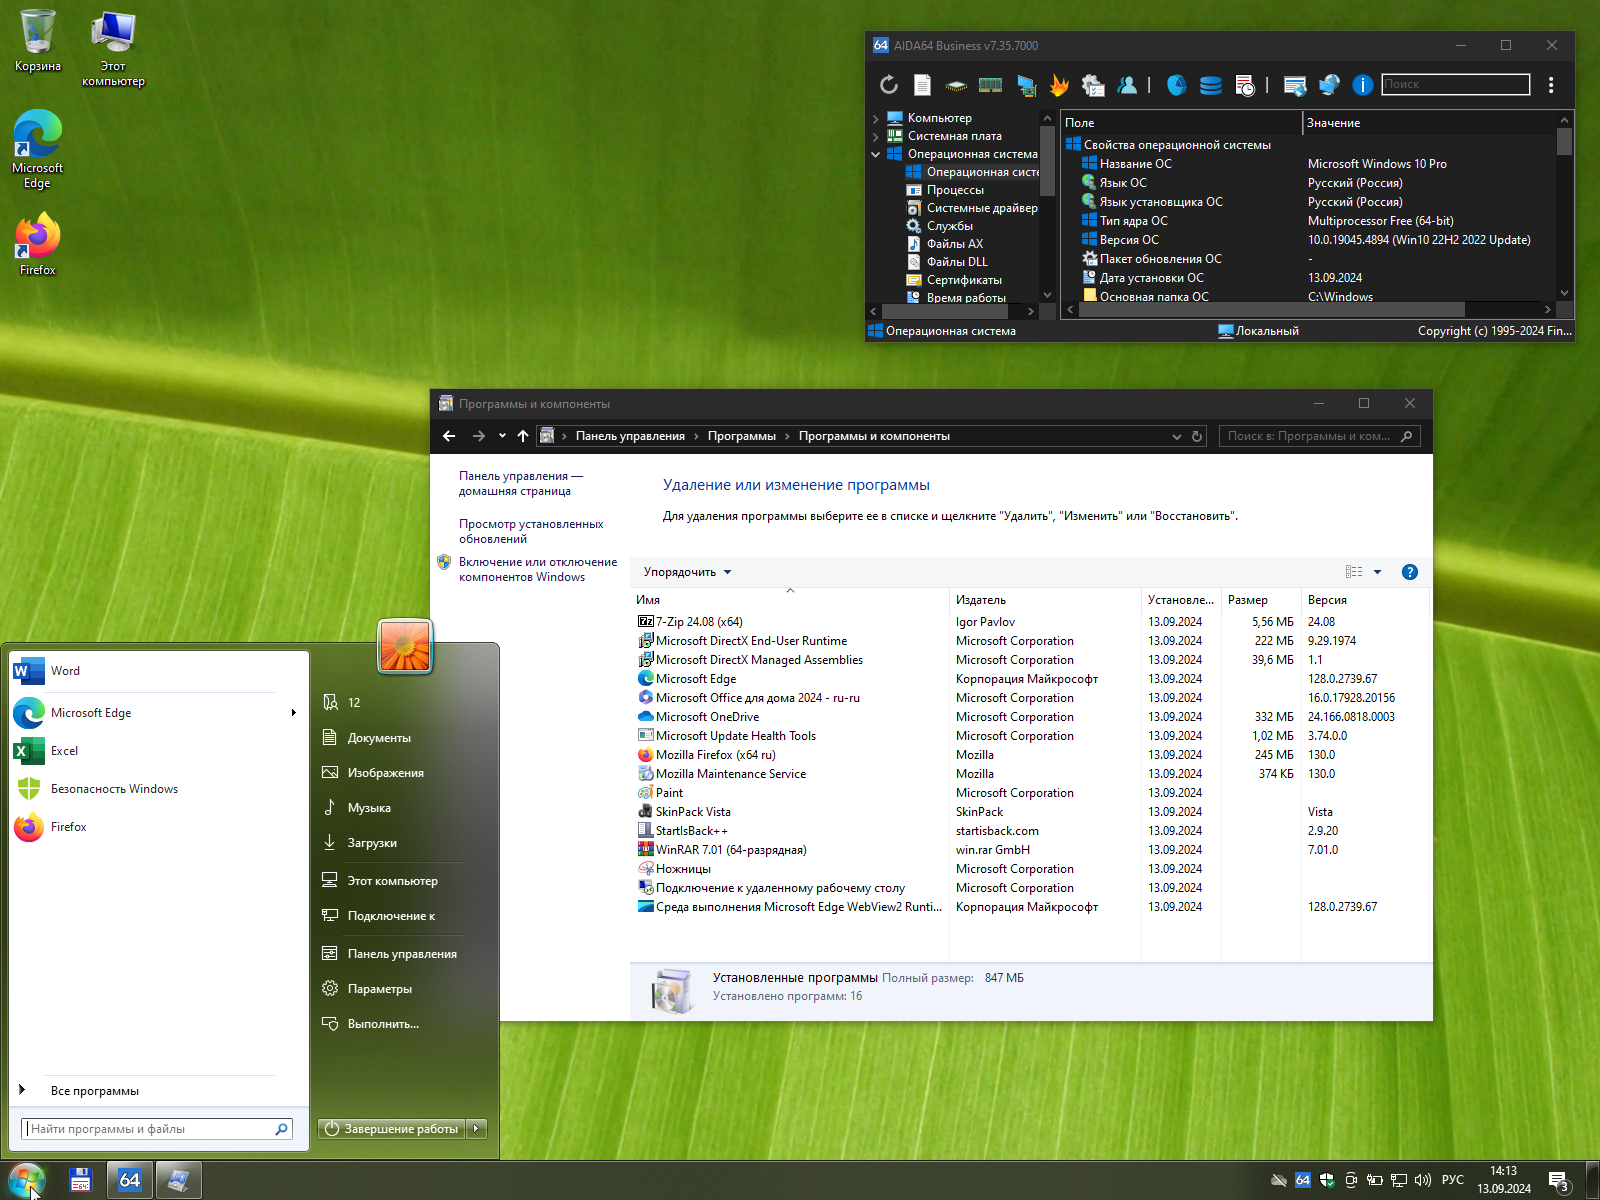
Task: Open Просмотр установленных обновлений link
Action: coord(531,531)
